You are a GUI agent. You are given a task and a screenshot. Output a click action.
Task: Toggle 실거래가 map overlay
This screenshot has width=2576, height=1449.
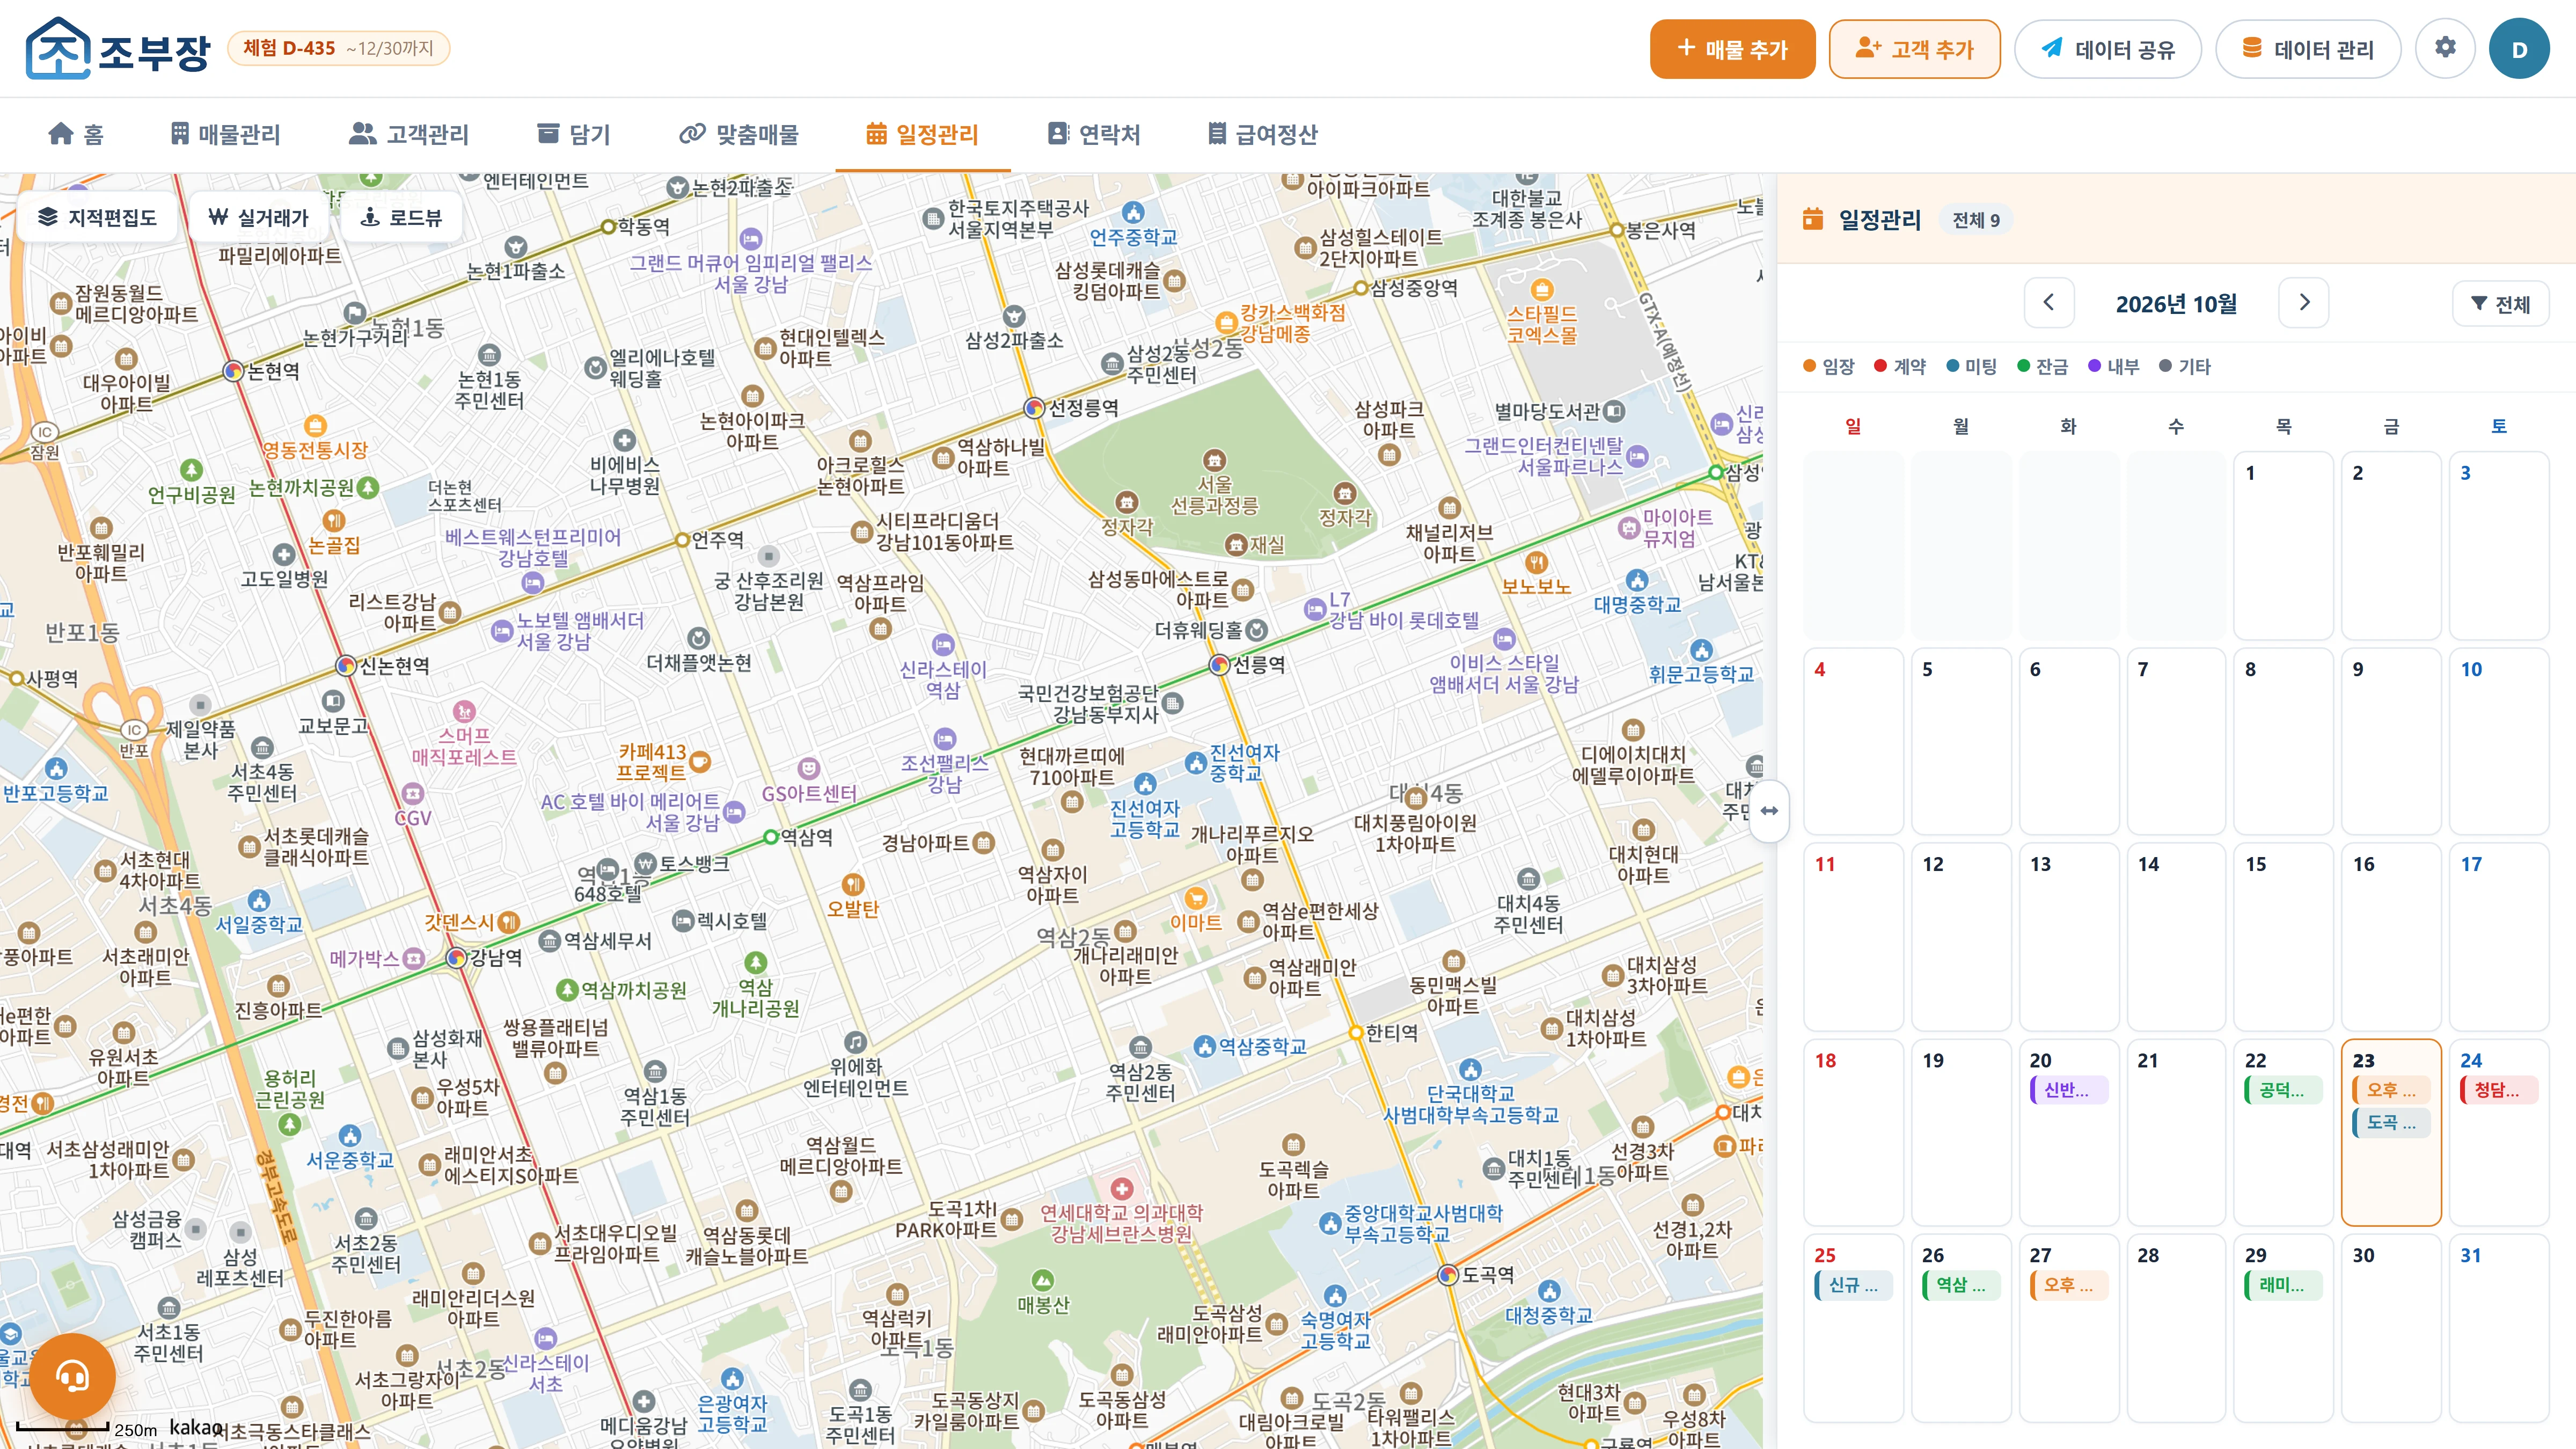[258, 217]
